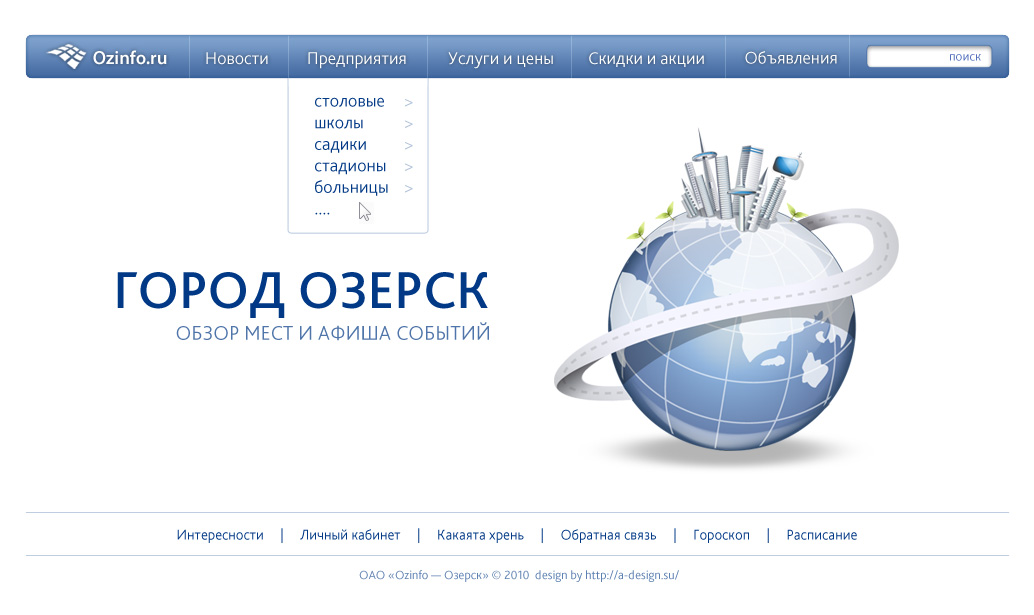The width and height of the screenshot is (1034, 615).
Task: Choose стадионы from the dropdown
Action: [350, 166]
